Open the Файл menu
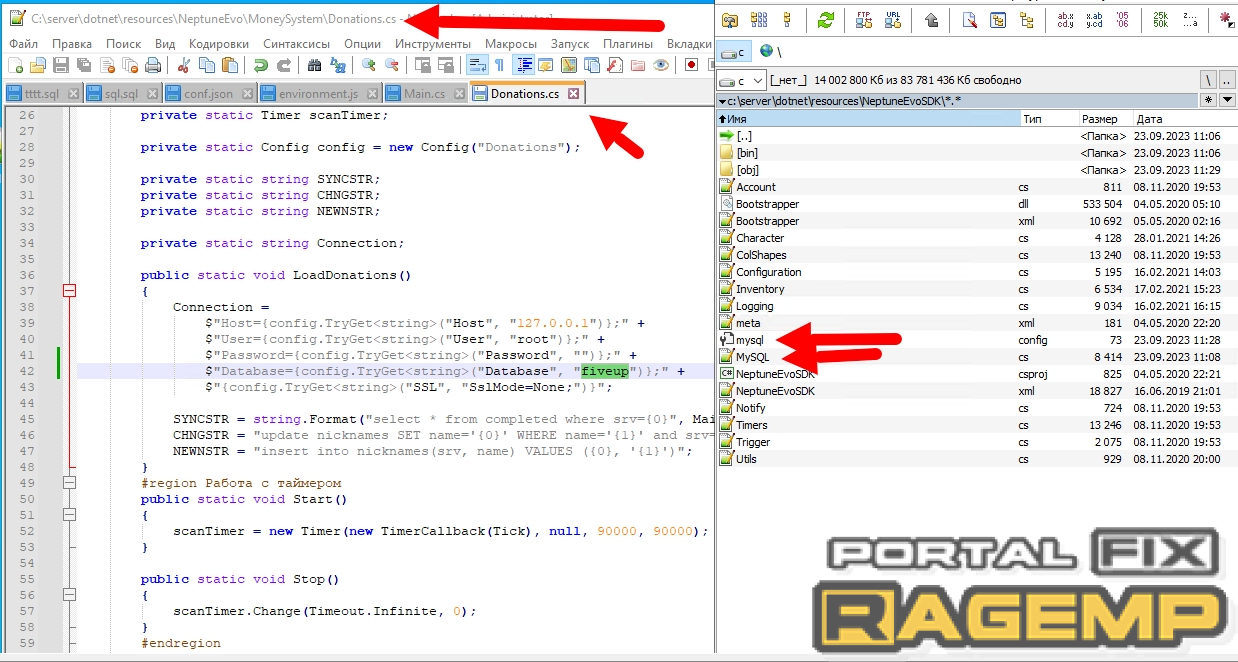Screen dimensions: 1238x662 click(23, 44)
